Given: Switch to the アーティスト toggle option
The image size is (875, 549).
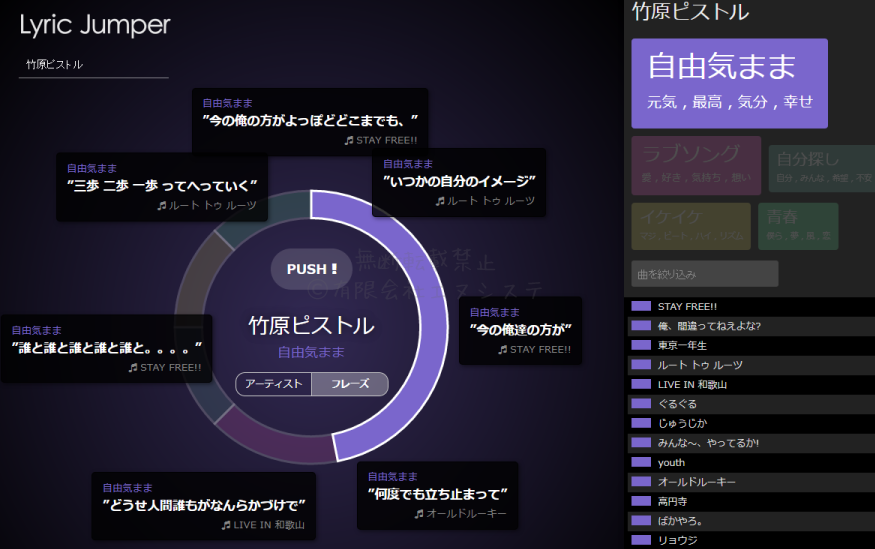Looking at the screenshot, I should click(273, 384).
